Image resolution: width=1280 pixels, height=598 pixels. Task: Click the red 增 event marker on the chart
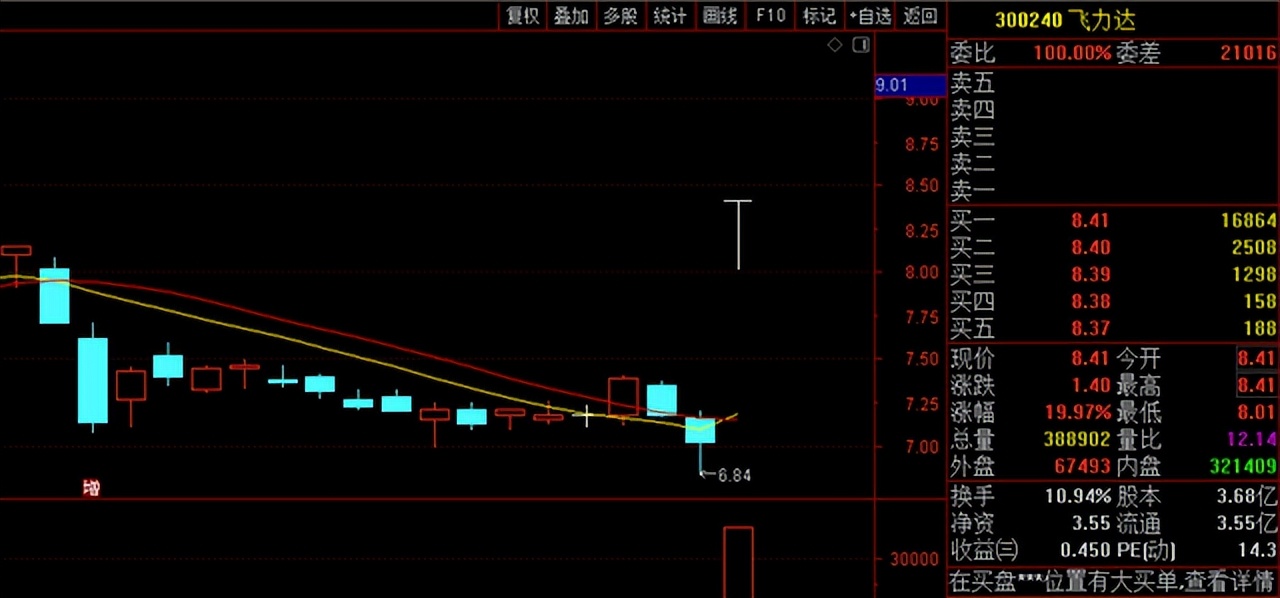[91, 488]
